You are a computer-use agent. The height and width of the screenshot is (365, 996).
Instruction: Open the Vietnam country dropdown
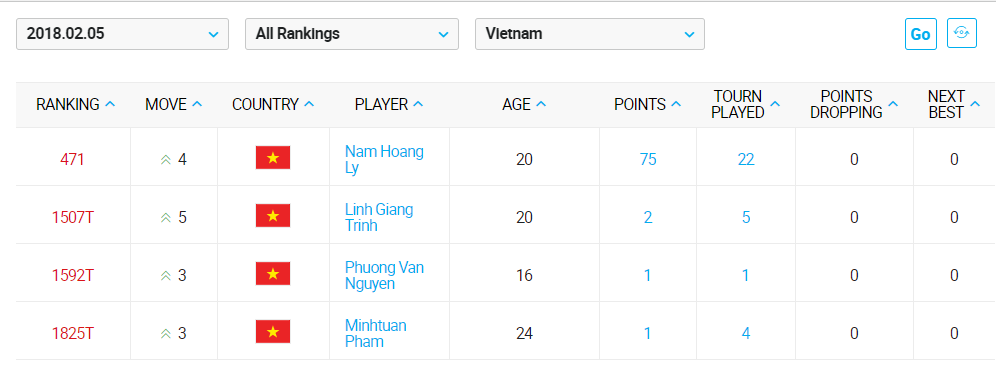click(x=589, y=34)
